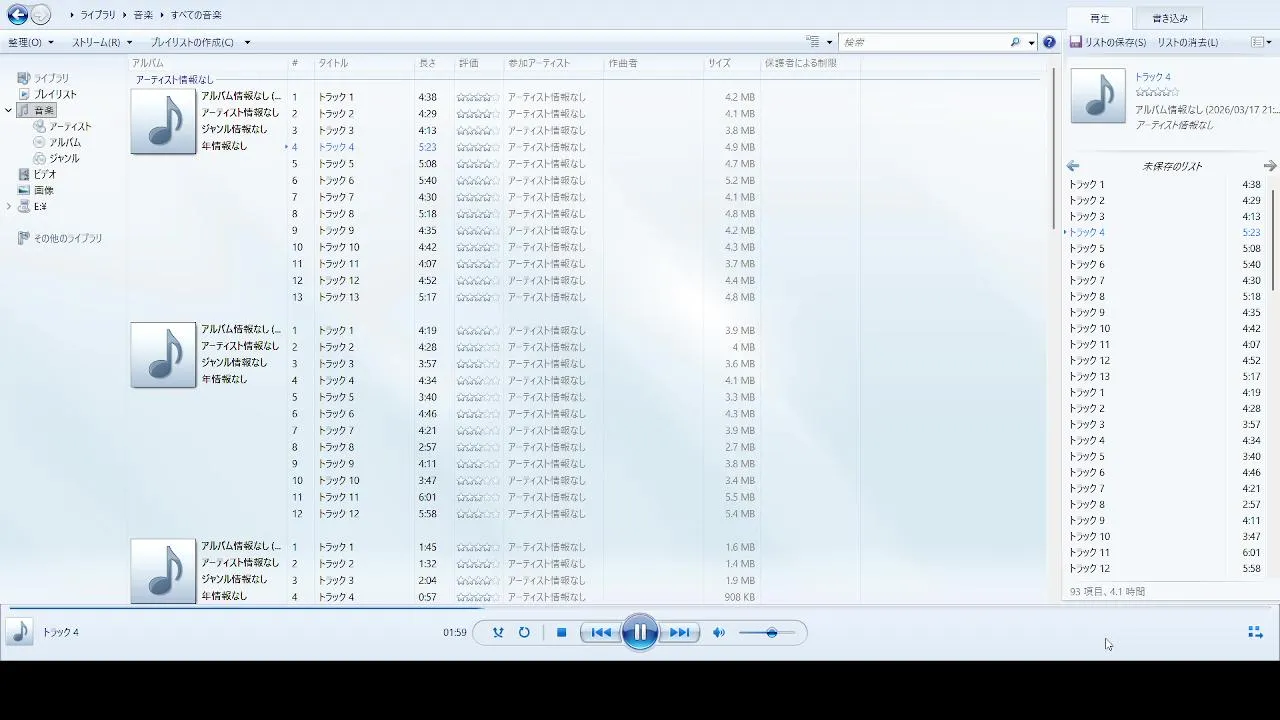Select 画像 in the navigation tree
The width and height of the screenshot is (1280, 720).
click(44, 190)
